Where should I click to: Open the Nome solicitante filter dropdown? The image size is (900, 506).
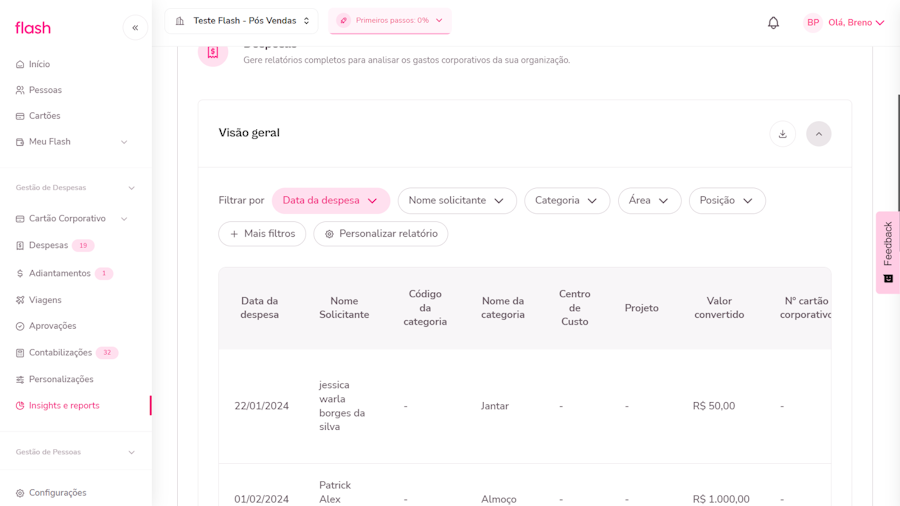[457, 201]
